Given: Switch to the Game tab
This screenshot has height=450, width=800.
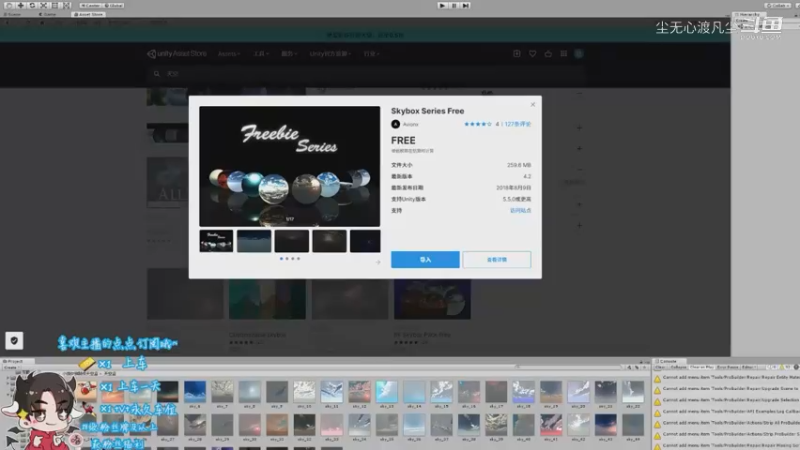Looking at the screenshot, I should (48, 14).
